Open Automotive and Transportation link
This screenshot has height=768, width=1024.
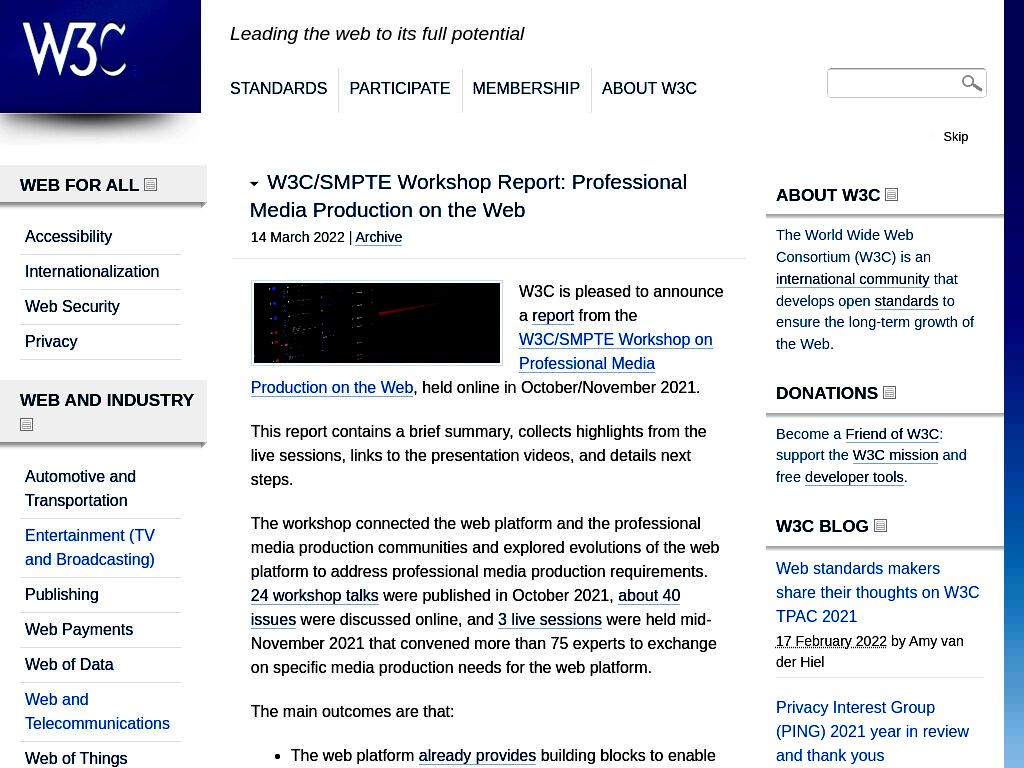[x=80, y=488]
